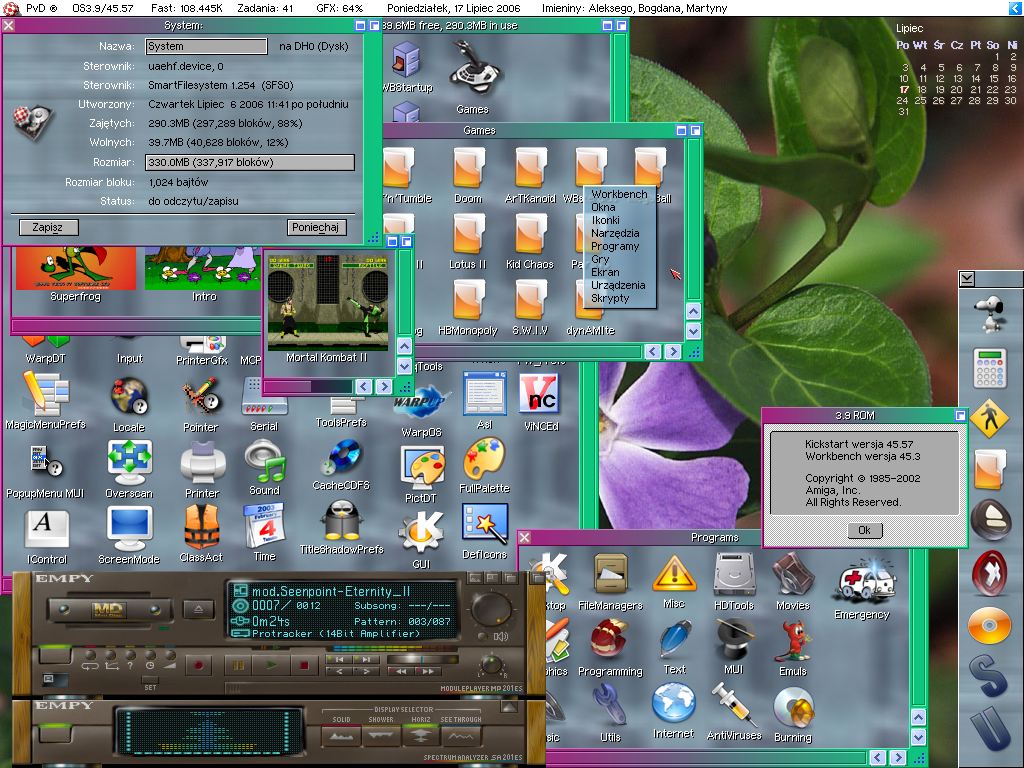Launch the Lotus II game icon
Screen dimensions: 1024x768
tap(468, 234)
